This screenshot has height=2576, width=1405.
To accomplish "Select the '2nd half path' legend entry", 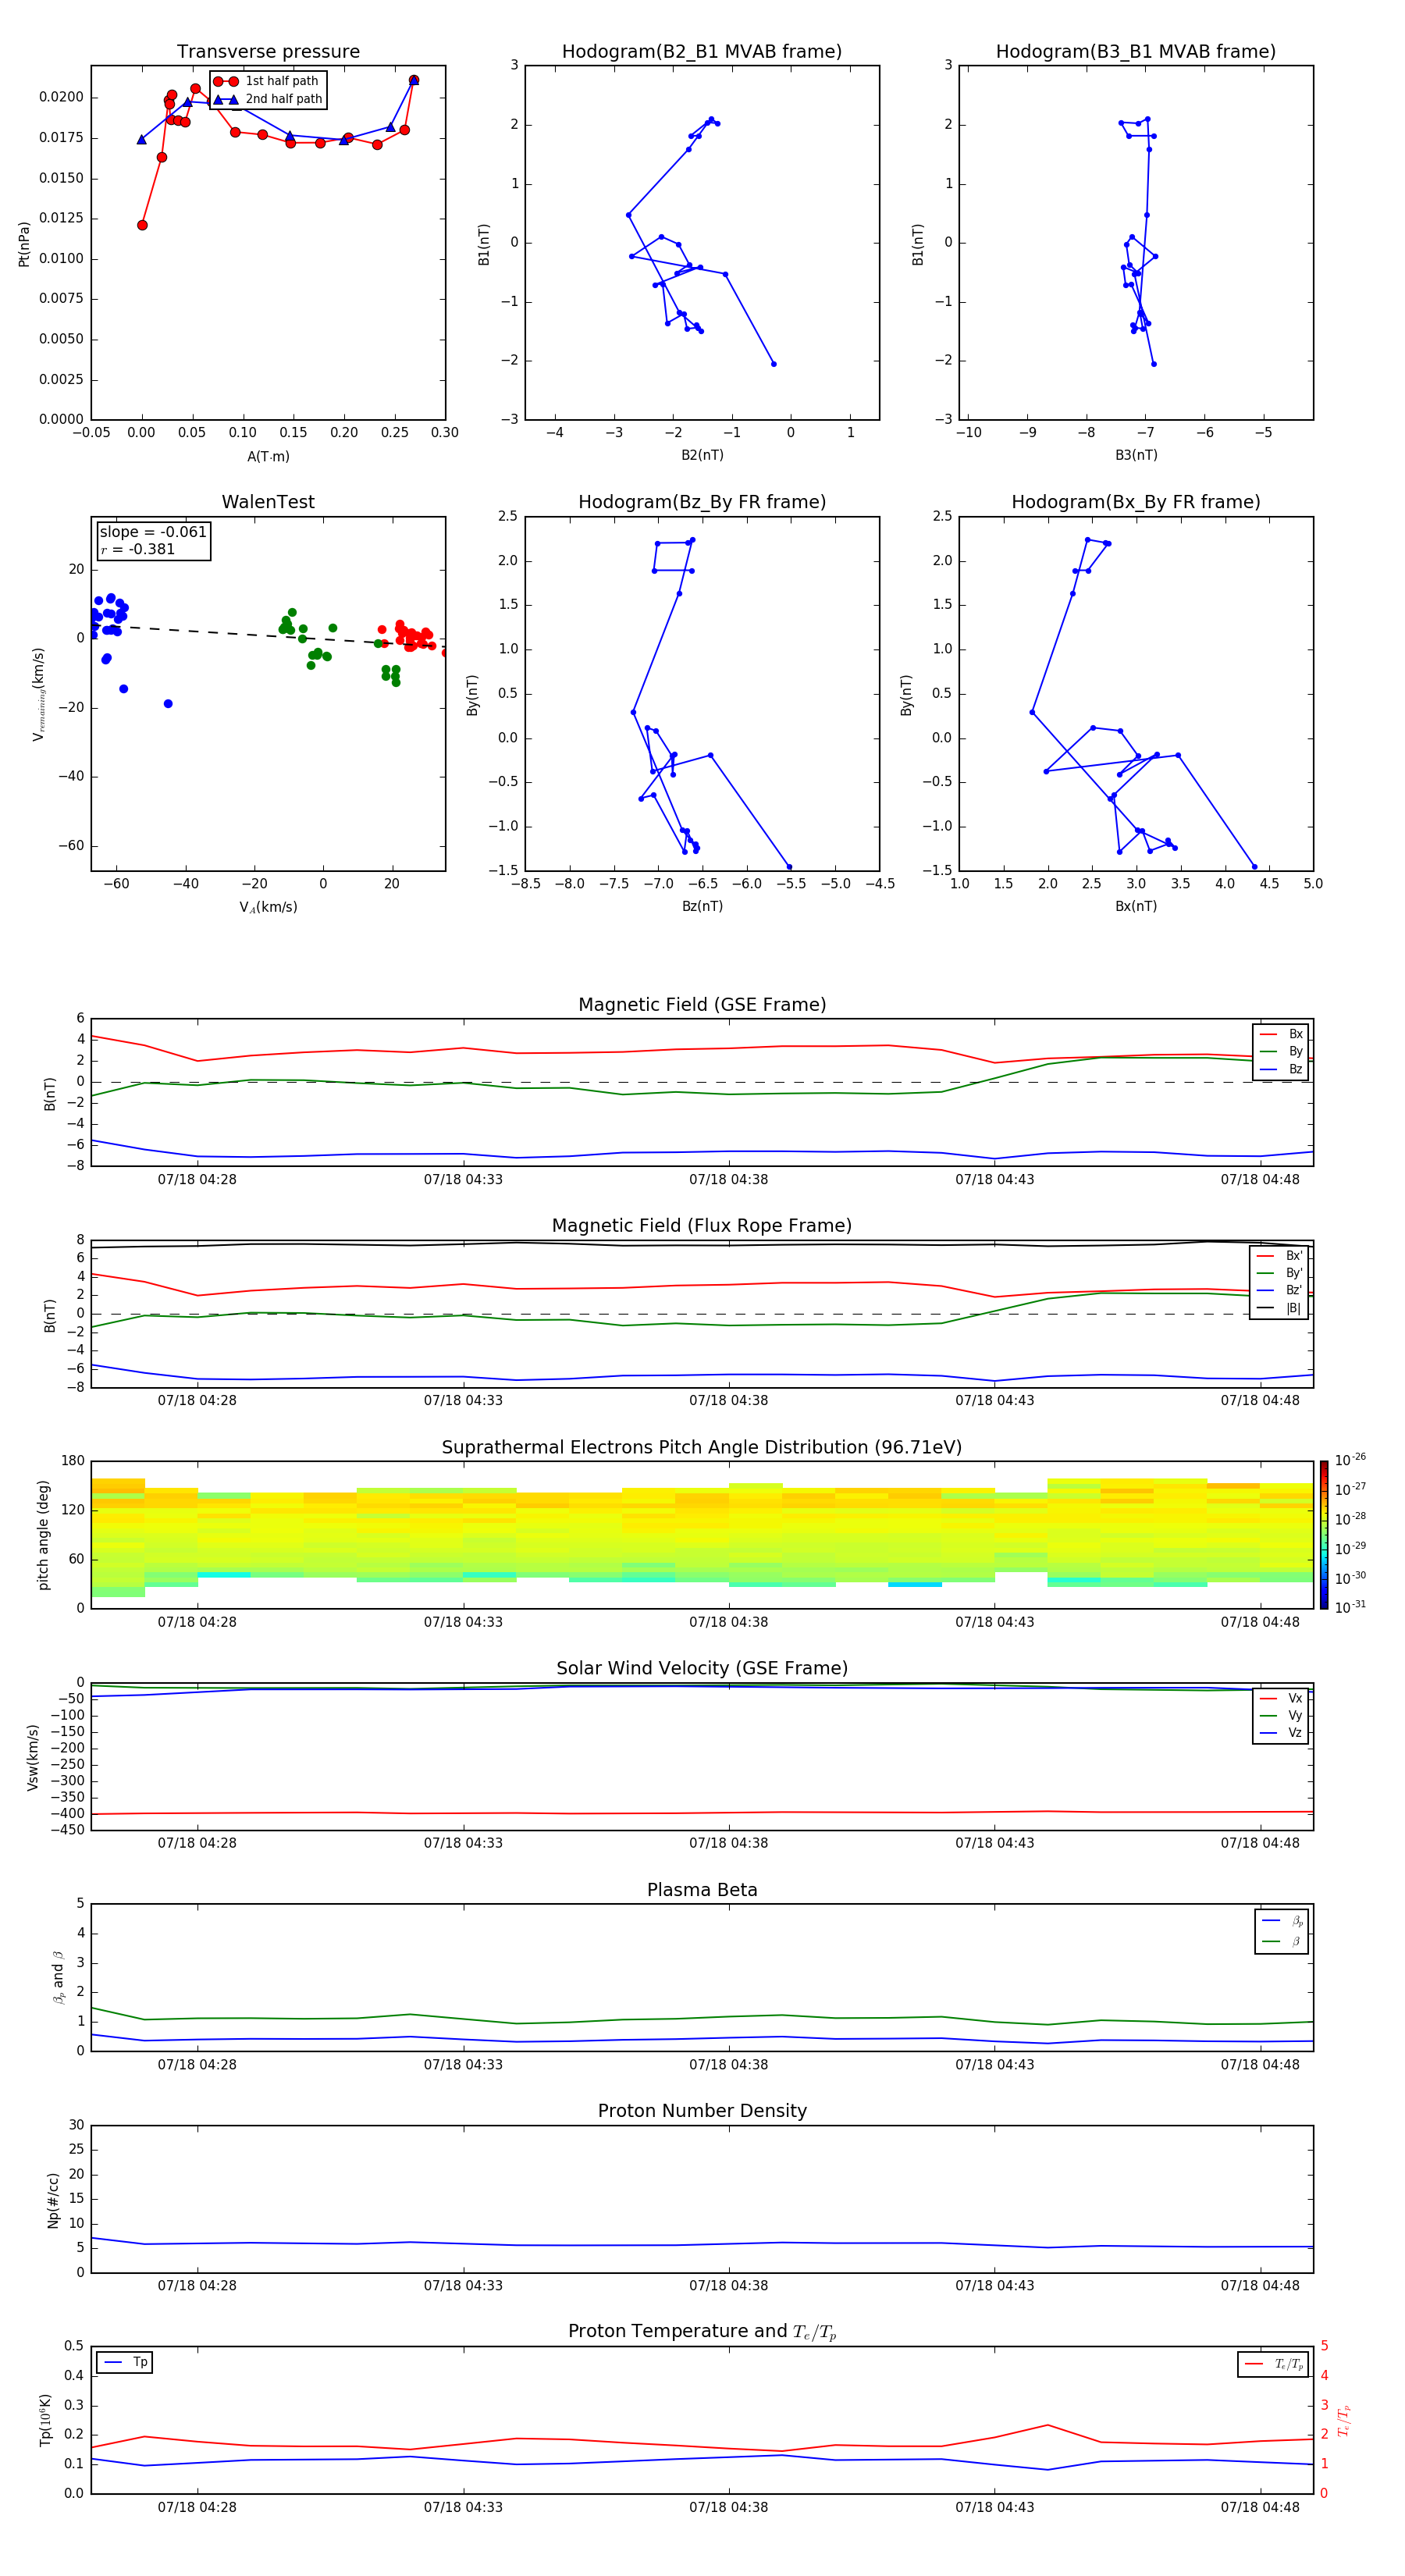I will 268,99.
